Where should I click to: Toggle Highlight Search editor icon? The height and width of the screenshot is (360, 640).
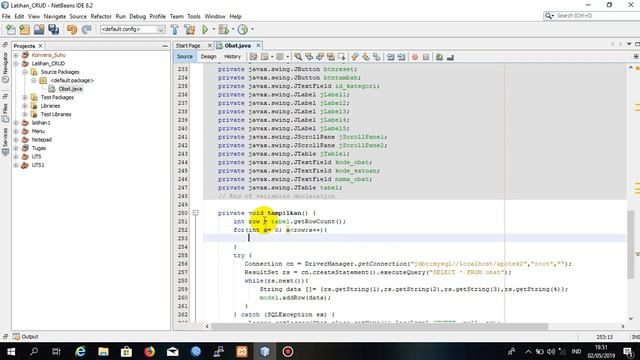331,57
